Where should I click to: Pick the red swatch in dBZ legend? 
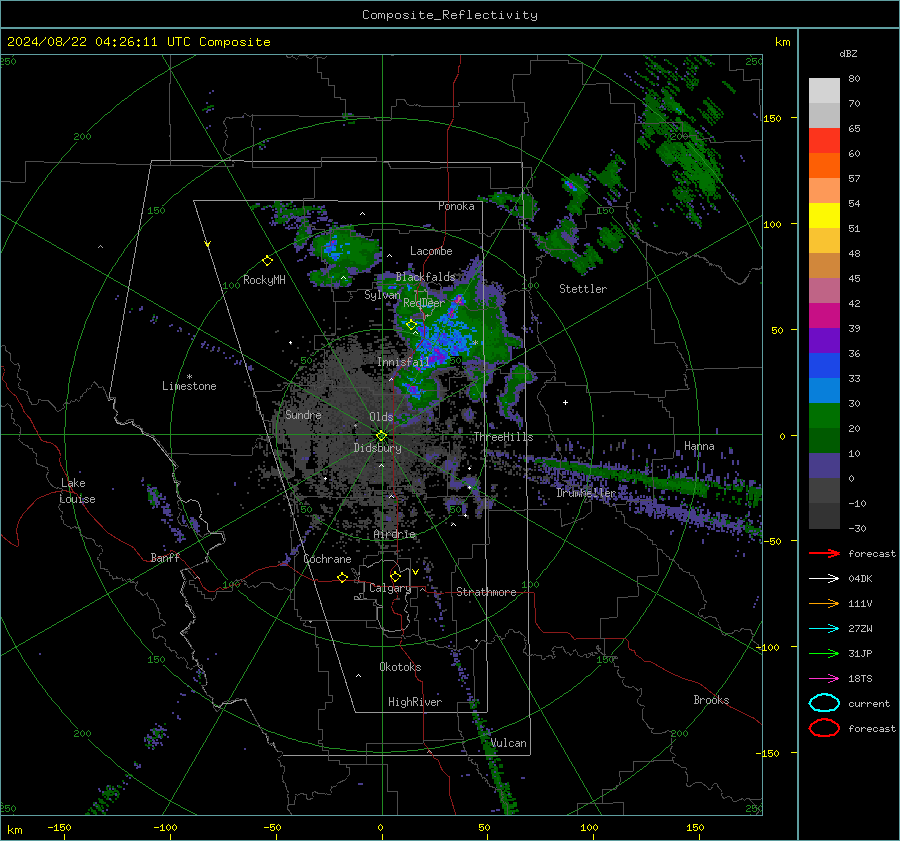pyautogui.click(x=824, y=141)
